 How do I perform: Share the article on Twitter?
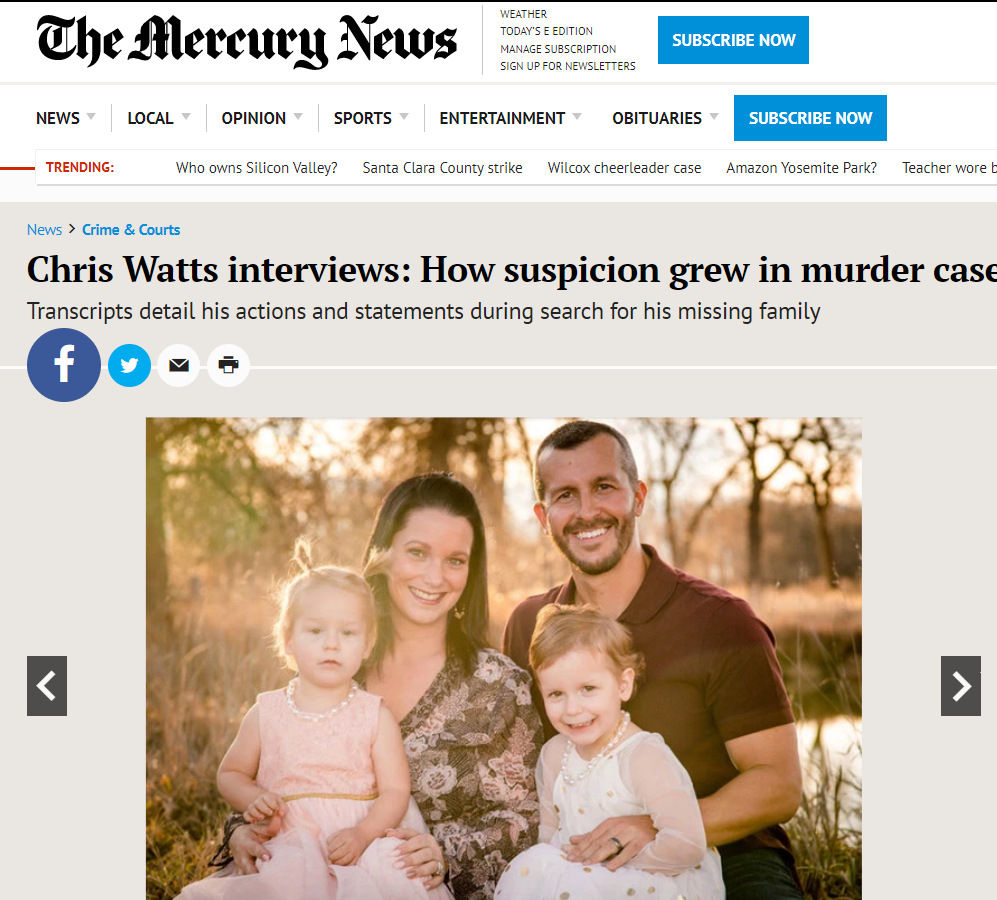click(129, 365)
